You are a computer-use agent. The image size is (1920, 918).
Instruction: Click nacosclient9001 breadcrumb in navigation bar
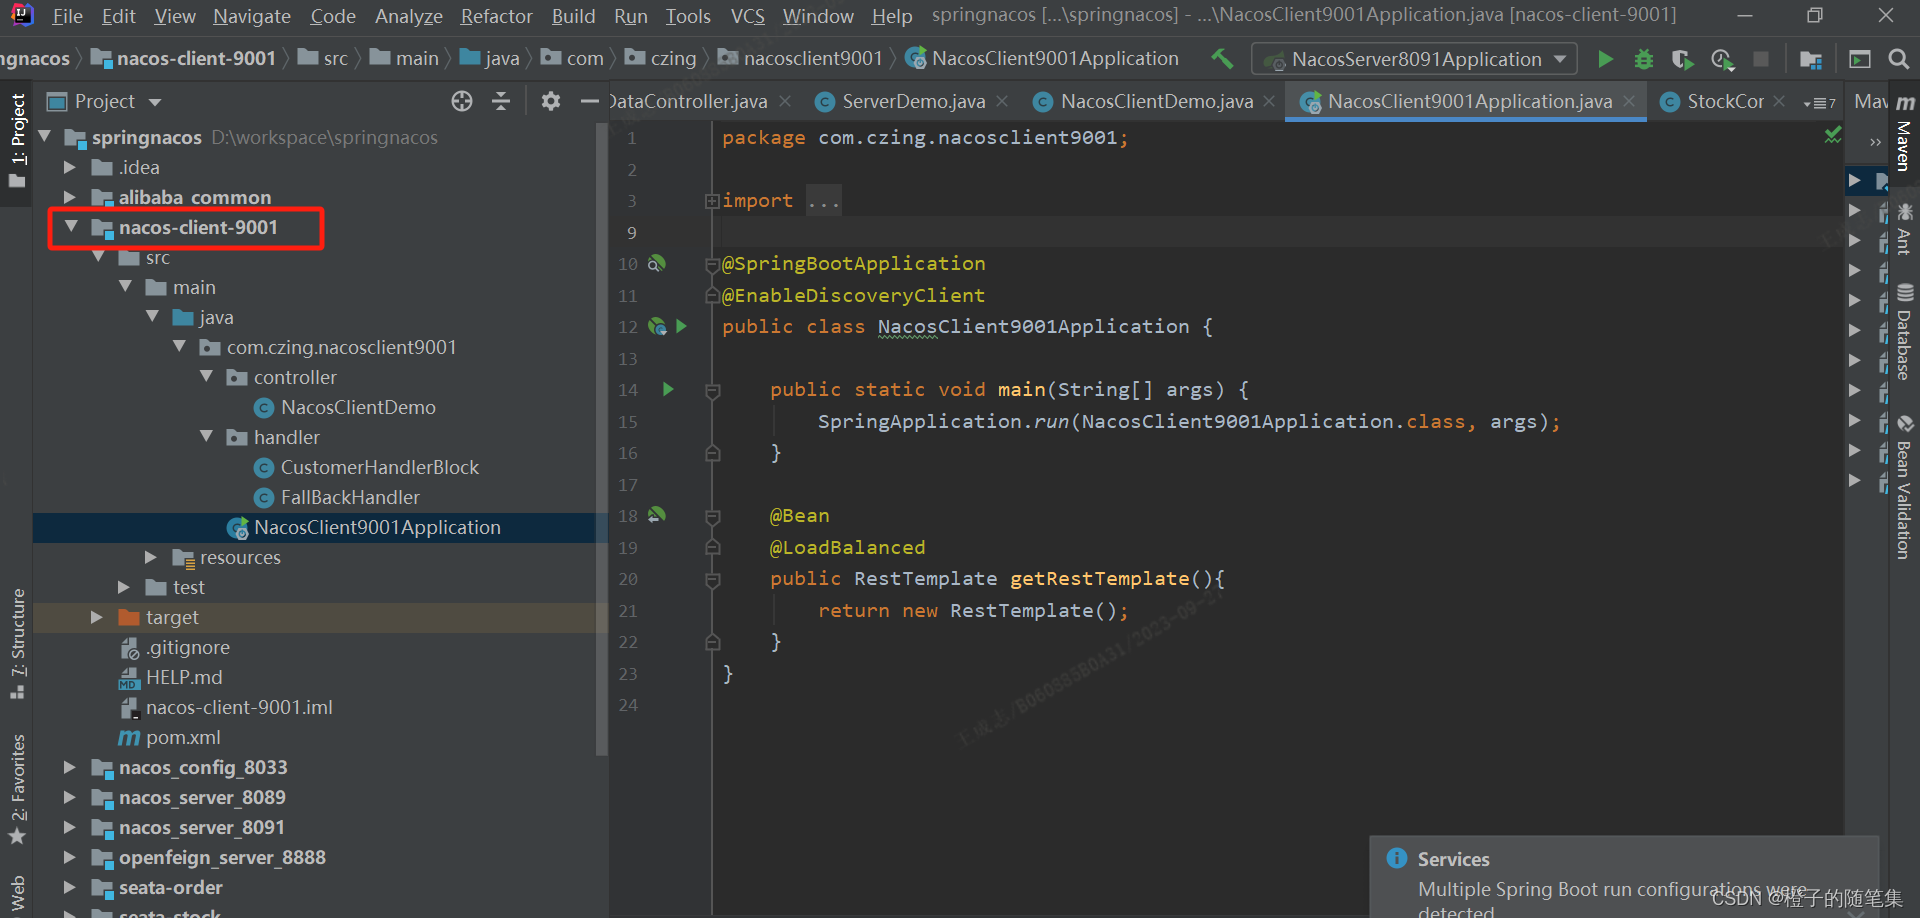click(800, 58)
